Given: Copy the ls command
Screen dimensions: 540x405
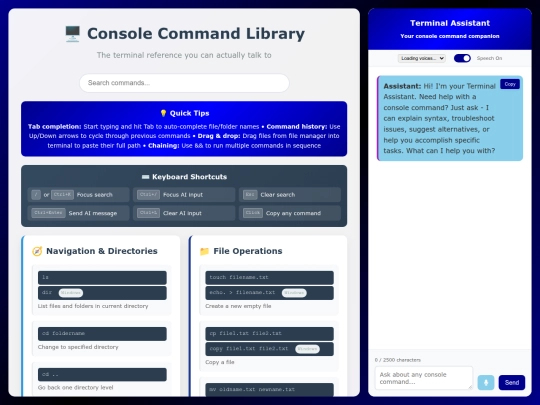Looking at the screenshot, I should [102, 278].
